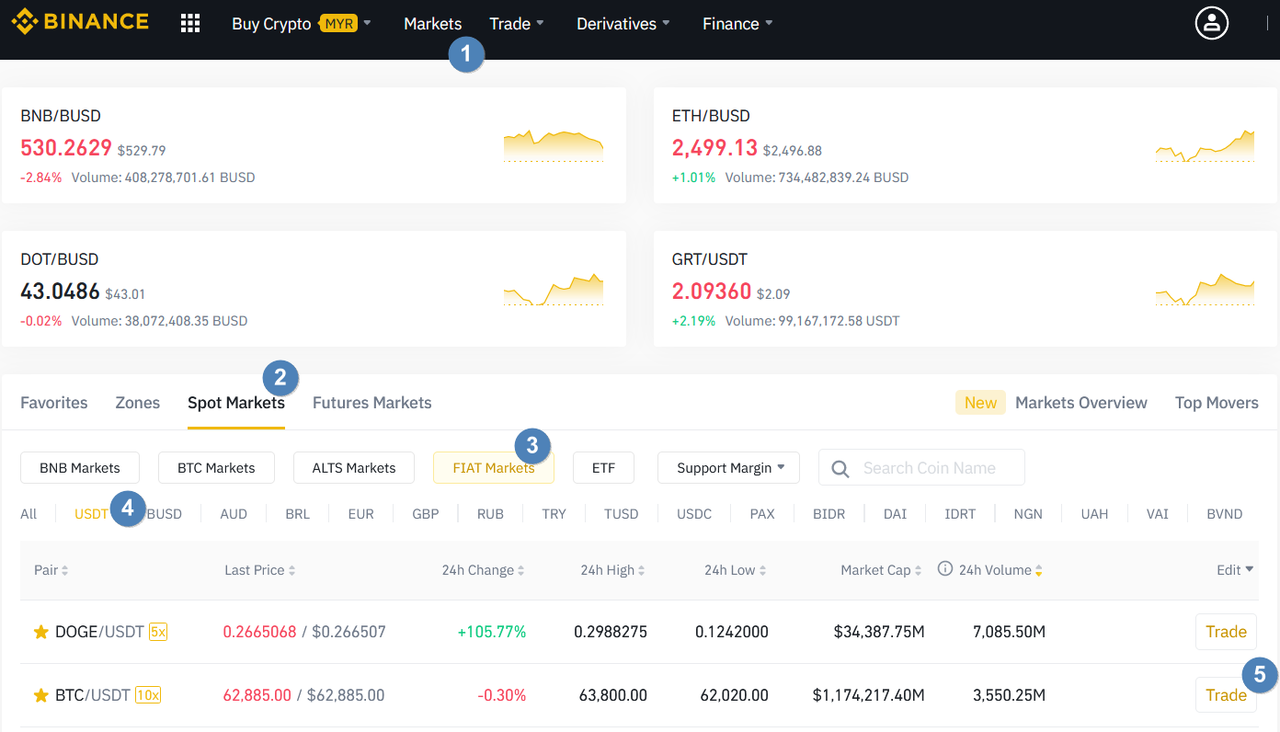Viewport: 1280px width, 732px height.
Task: Open the Edit columns dropdown
Action: [1235, 570]
